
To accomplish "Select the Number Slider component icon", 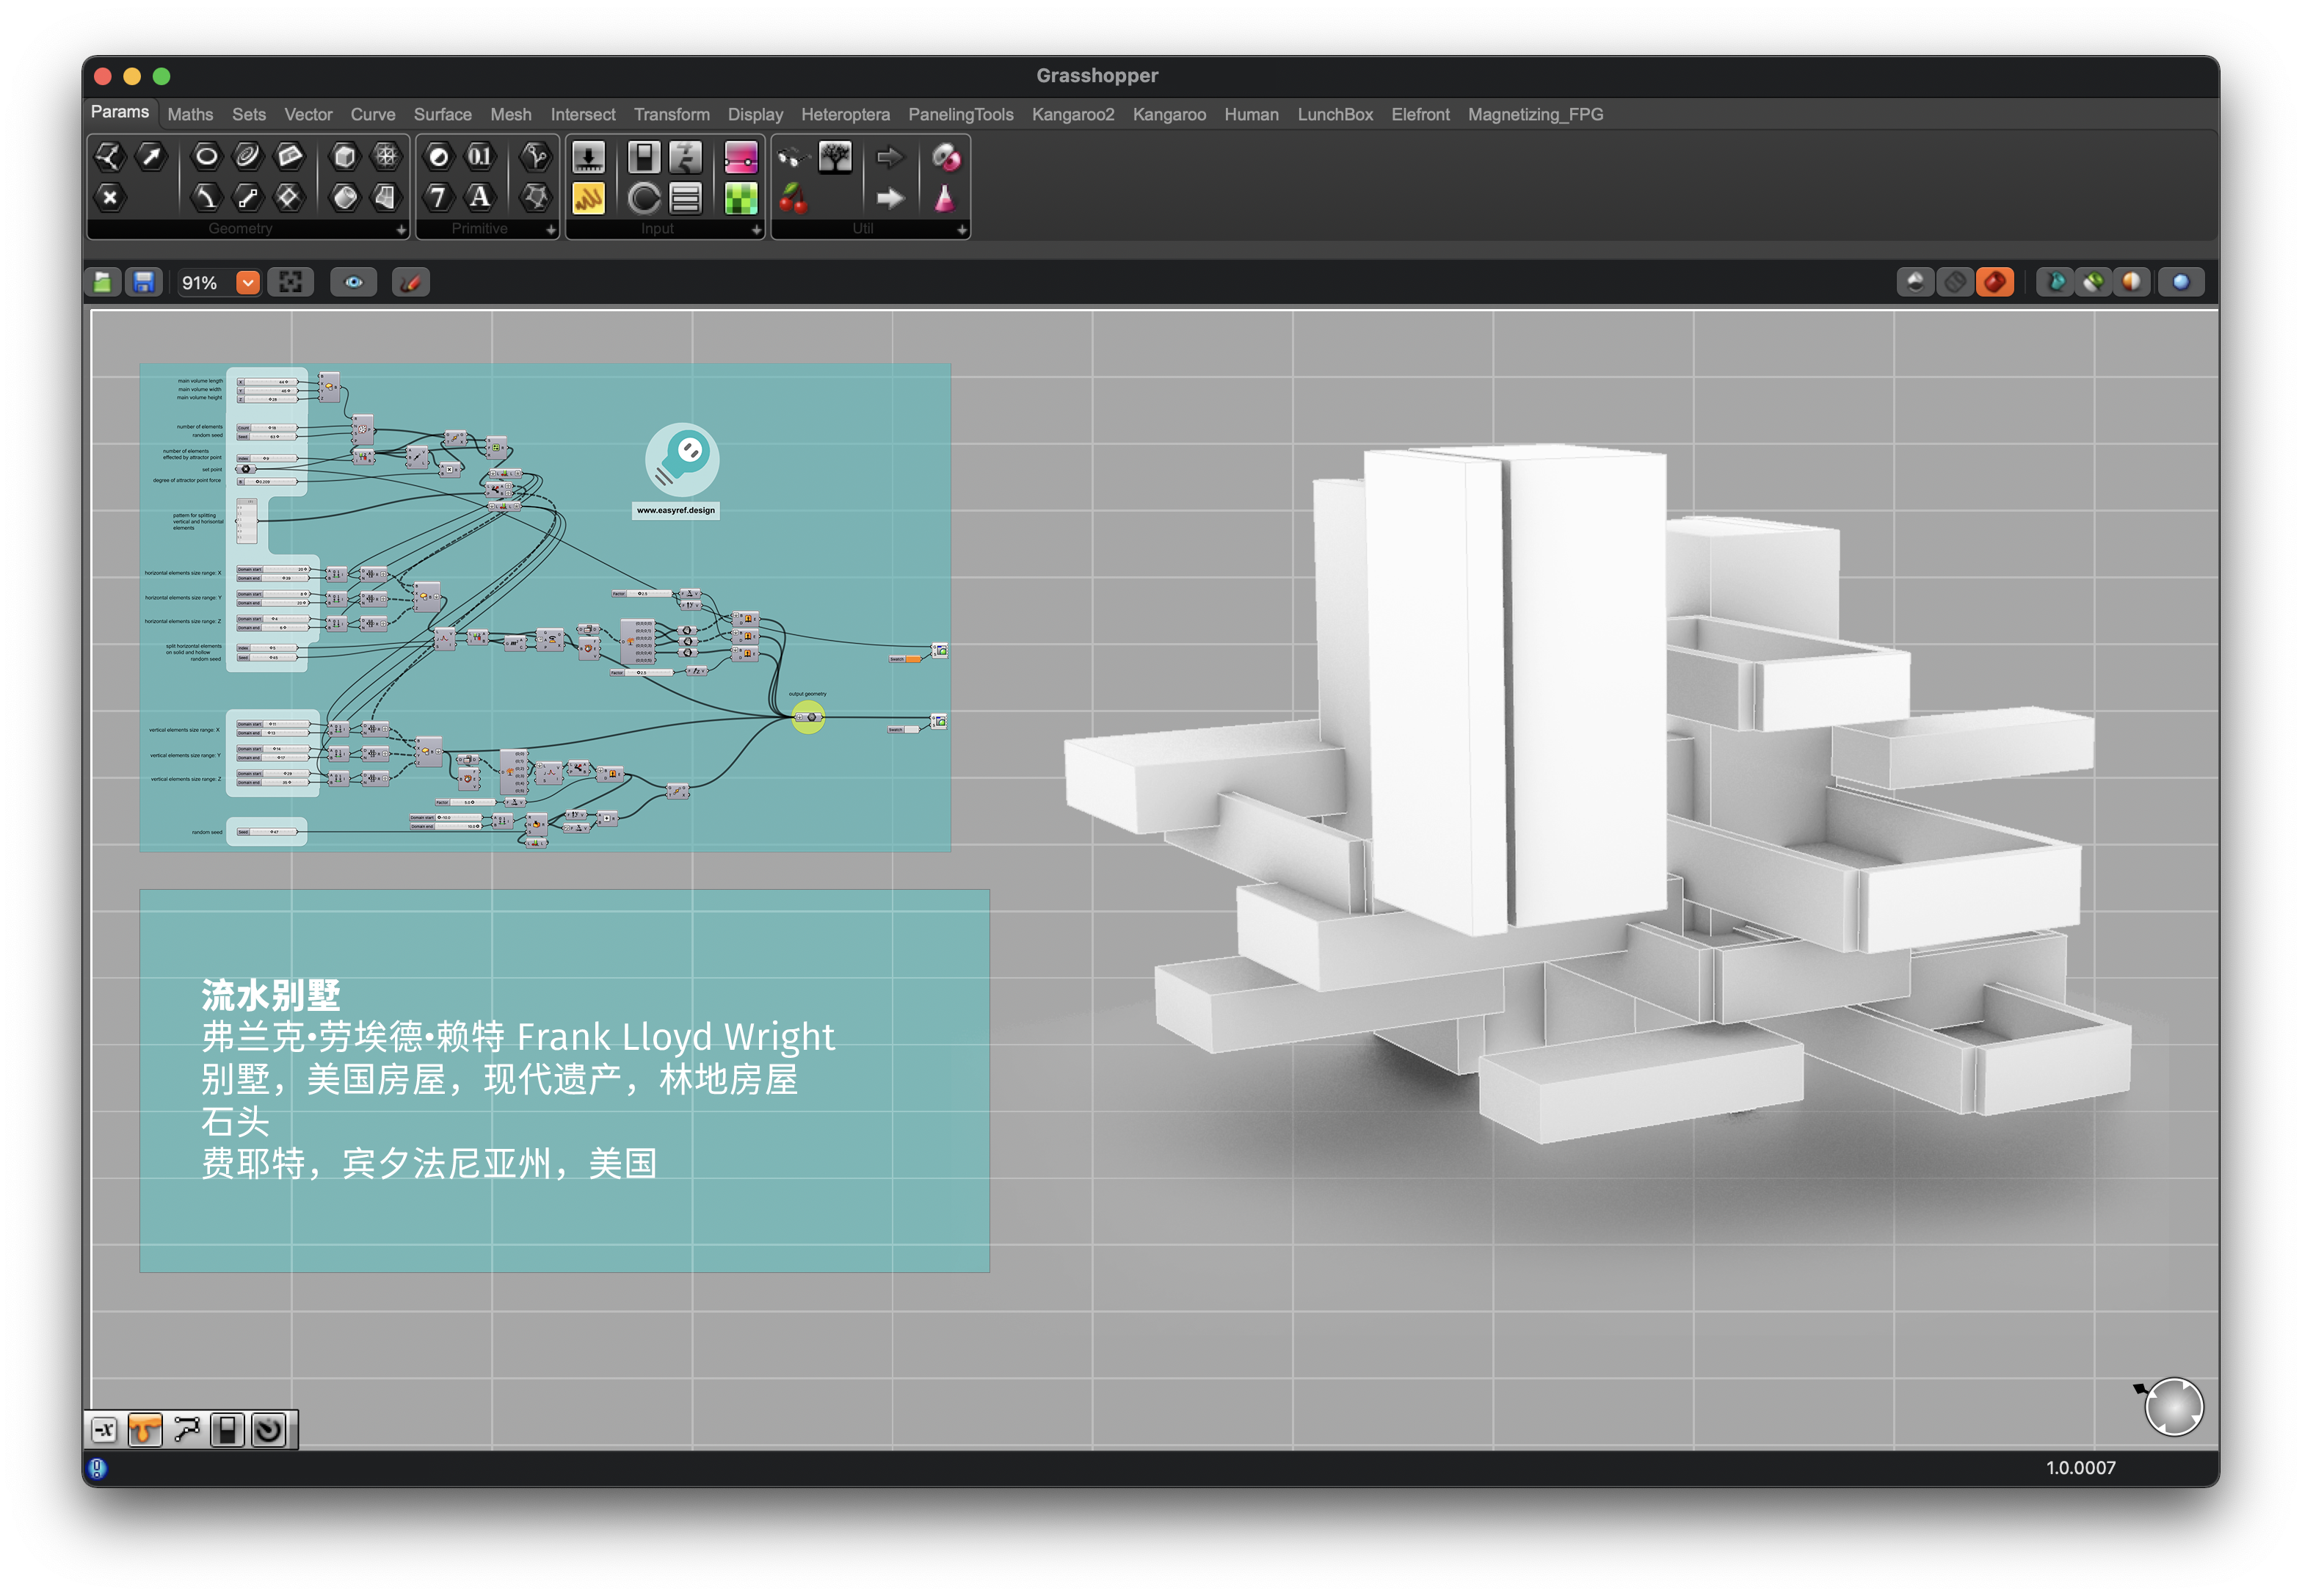I will (588, 157).
